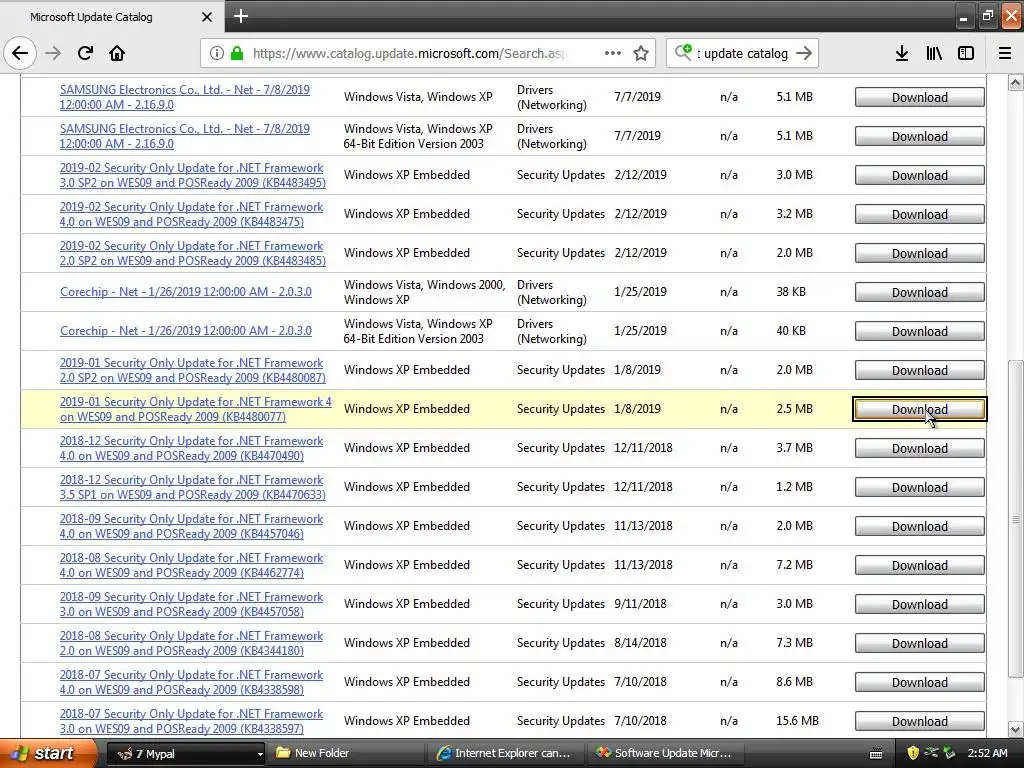Switch to Internet Explorer taskbar window

505,754
